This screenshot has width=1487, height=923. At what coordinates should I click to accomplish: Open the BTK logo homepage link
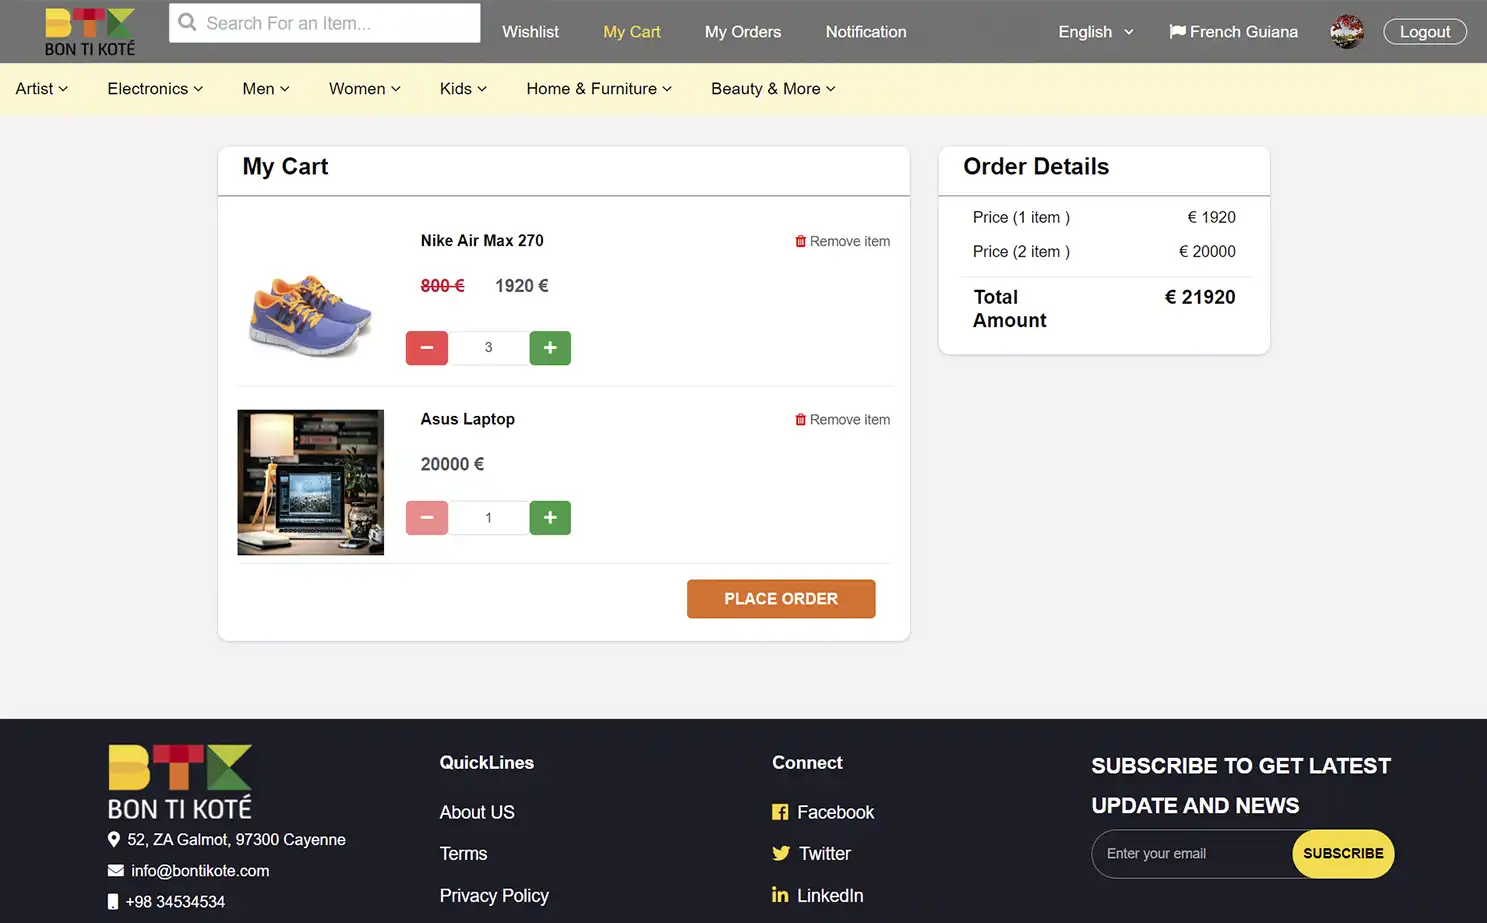89,30
